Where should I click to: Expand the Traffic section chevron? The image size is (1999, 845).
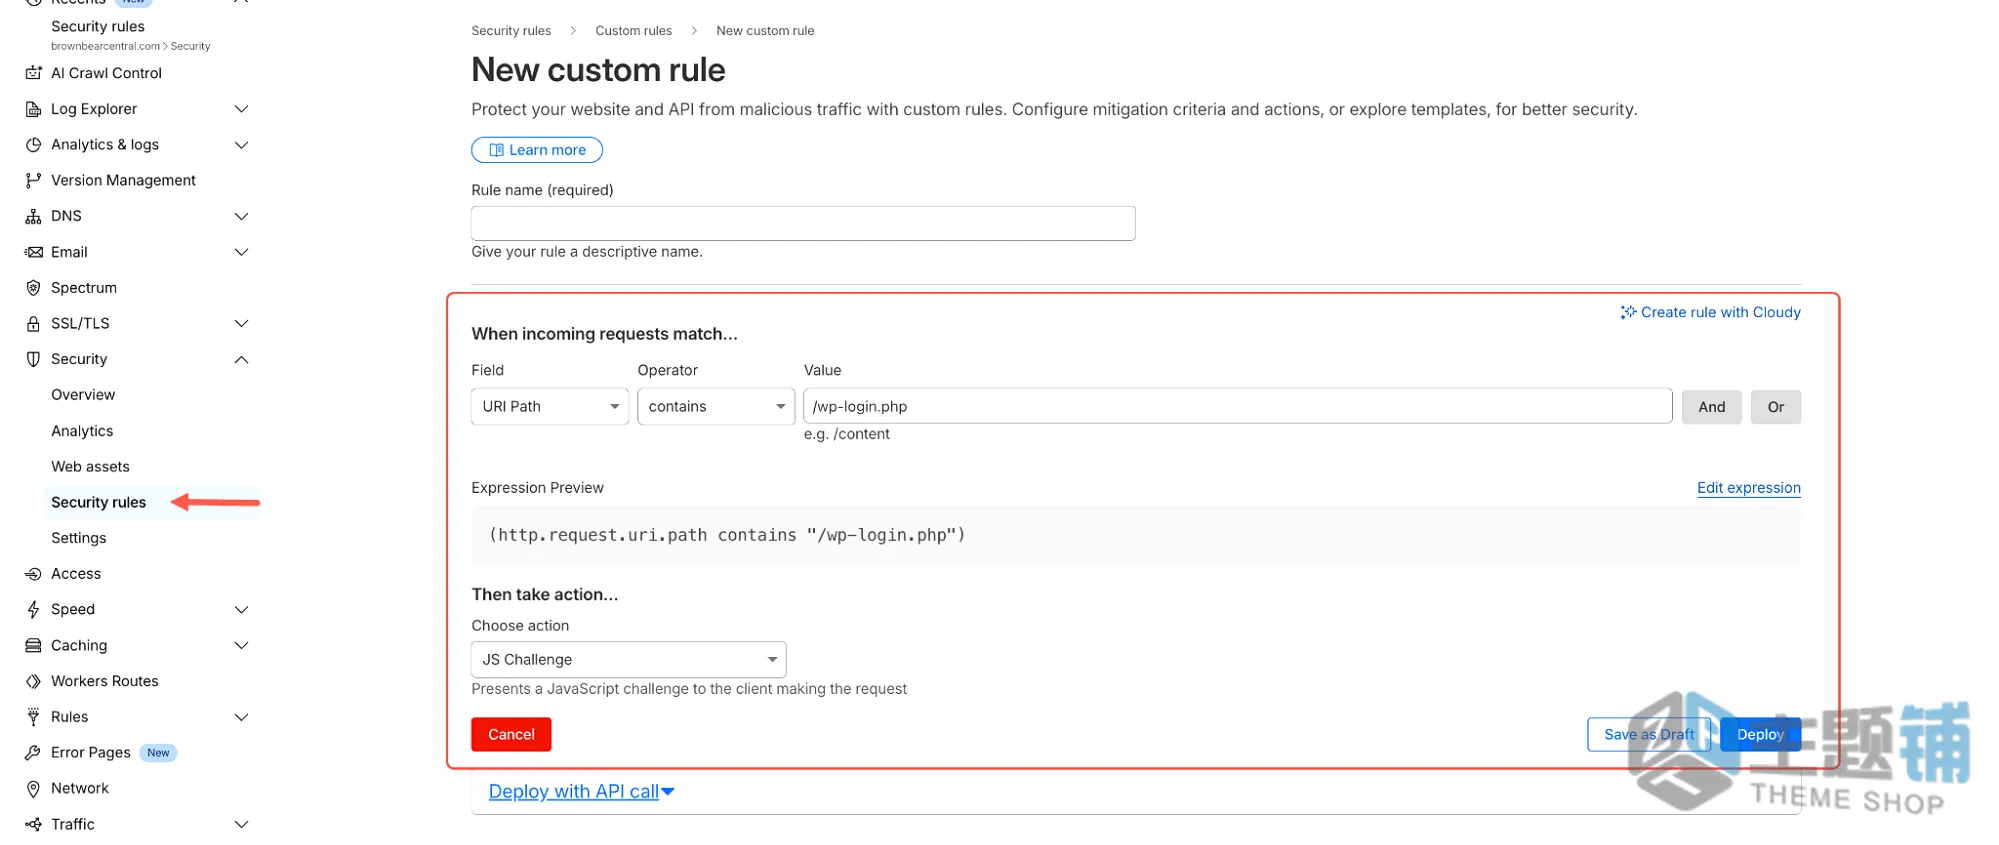point(241,824)
